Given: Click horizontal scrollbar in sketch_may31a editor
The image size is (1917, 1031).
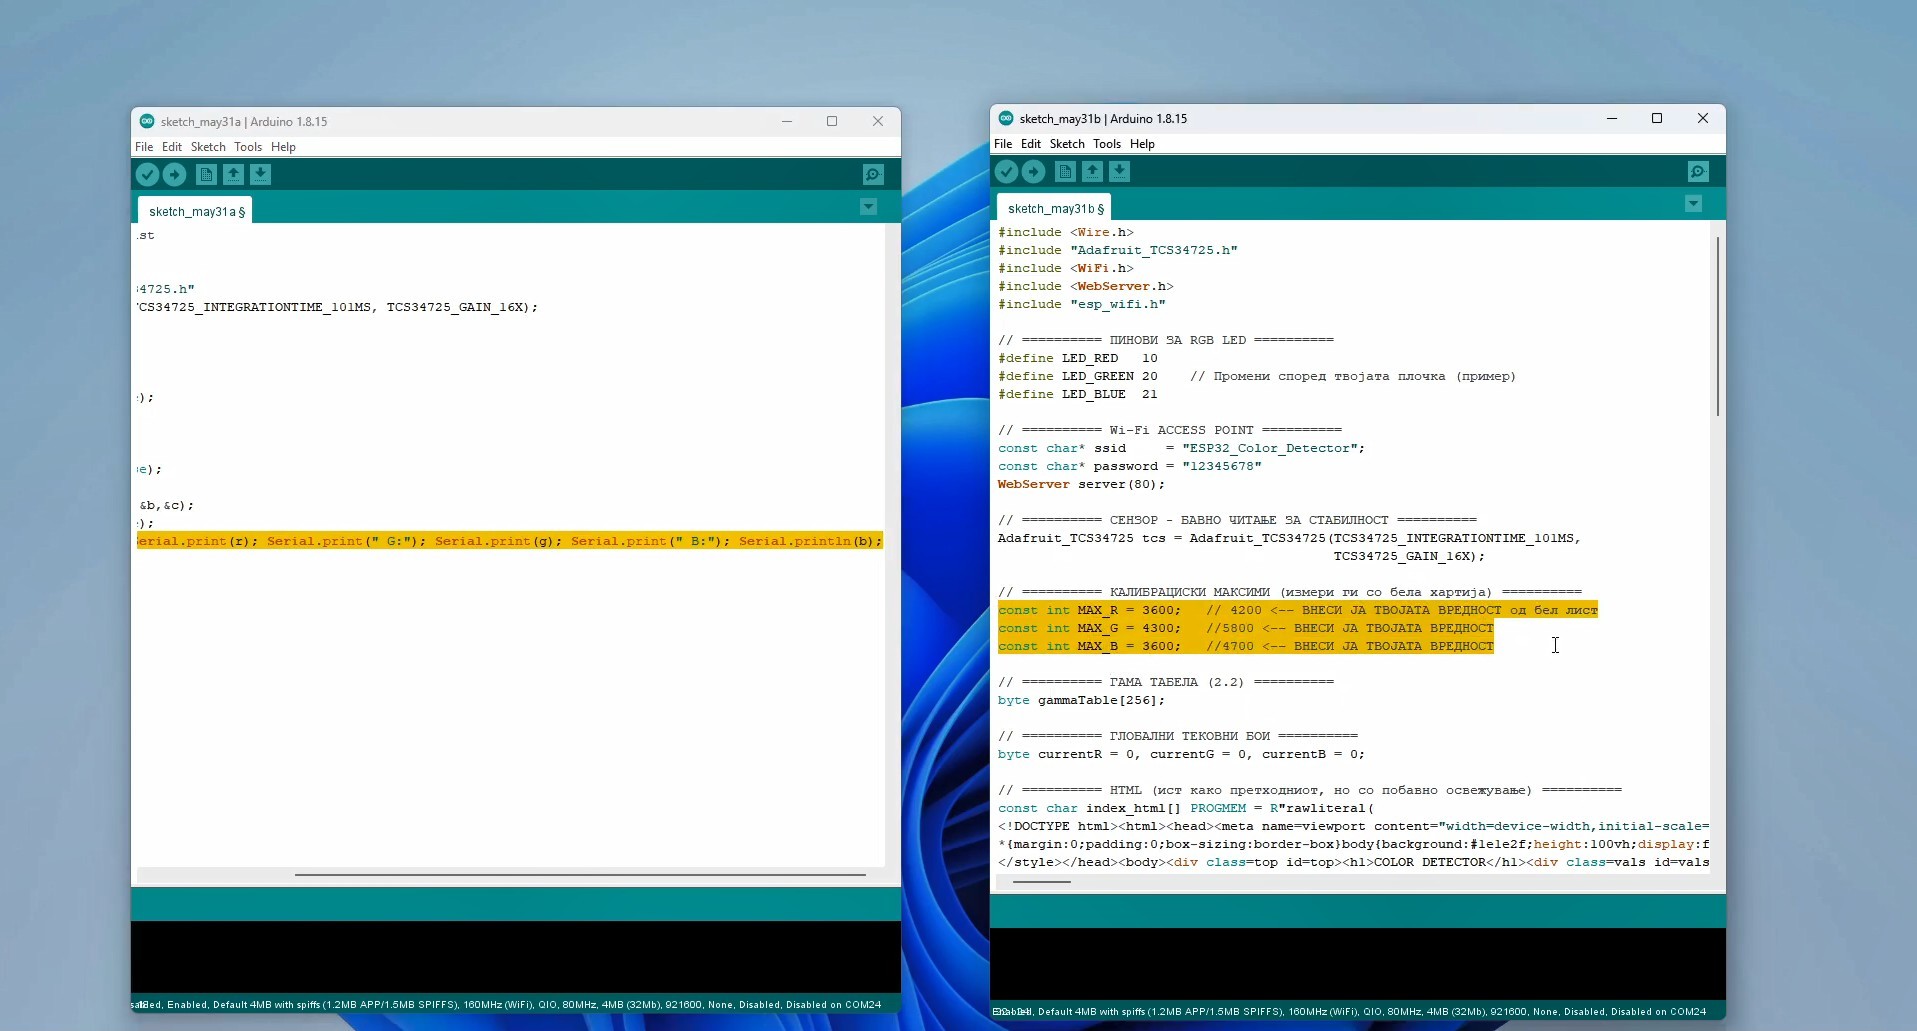Looking at the screenshot, I should pyautogui.click(x=580, y=875).
